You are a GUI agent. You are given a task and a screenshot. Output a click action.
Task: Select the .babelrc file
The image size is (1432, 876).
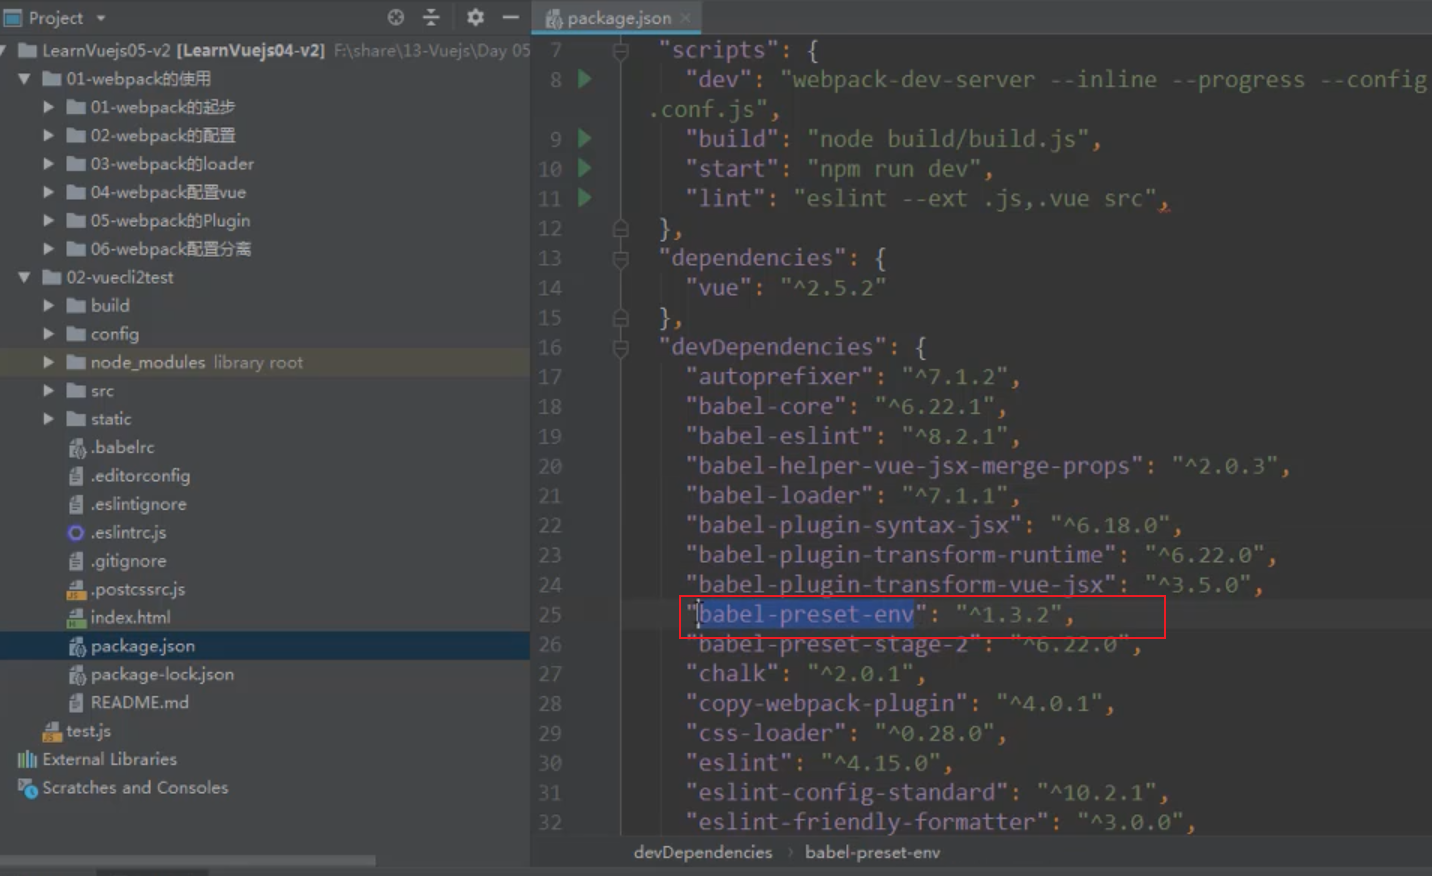(x=122, y=447)
